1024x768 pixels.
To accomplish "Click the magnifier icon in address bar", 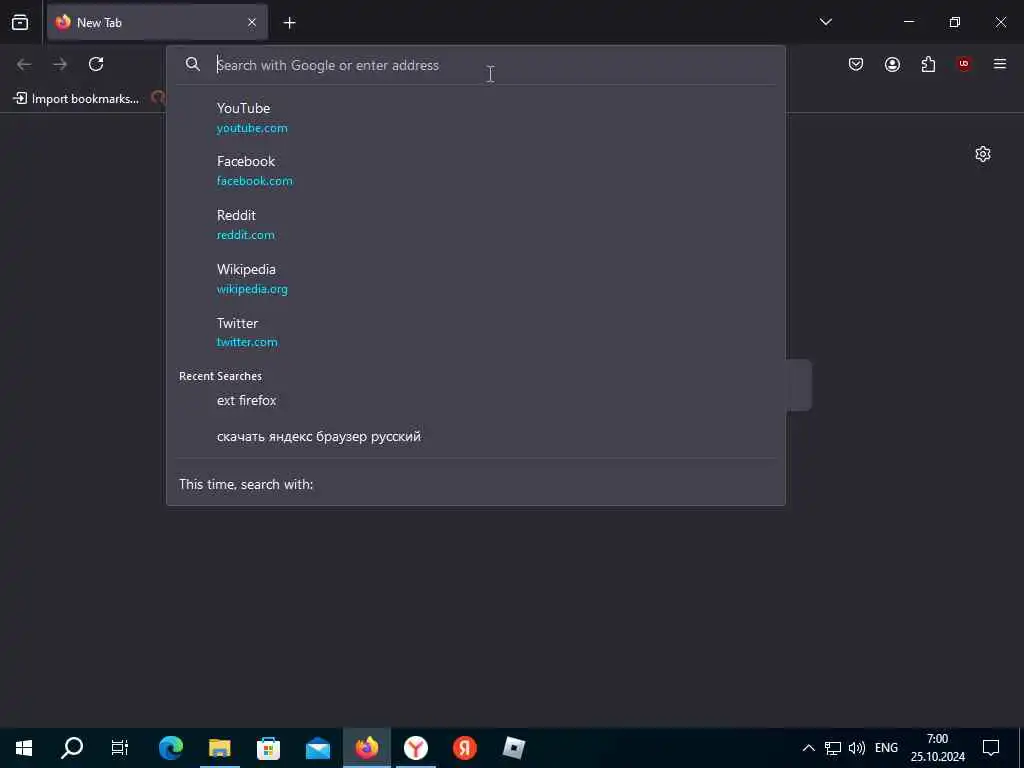I will click(193, 64).
